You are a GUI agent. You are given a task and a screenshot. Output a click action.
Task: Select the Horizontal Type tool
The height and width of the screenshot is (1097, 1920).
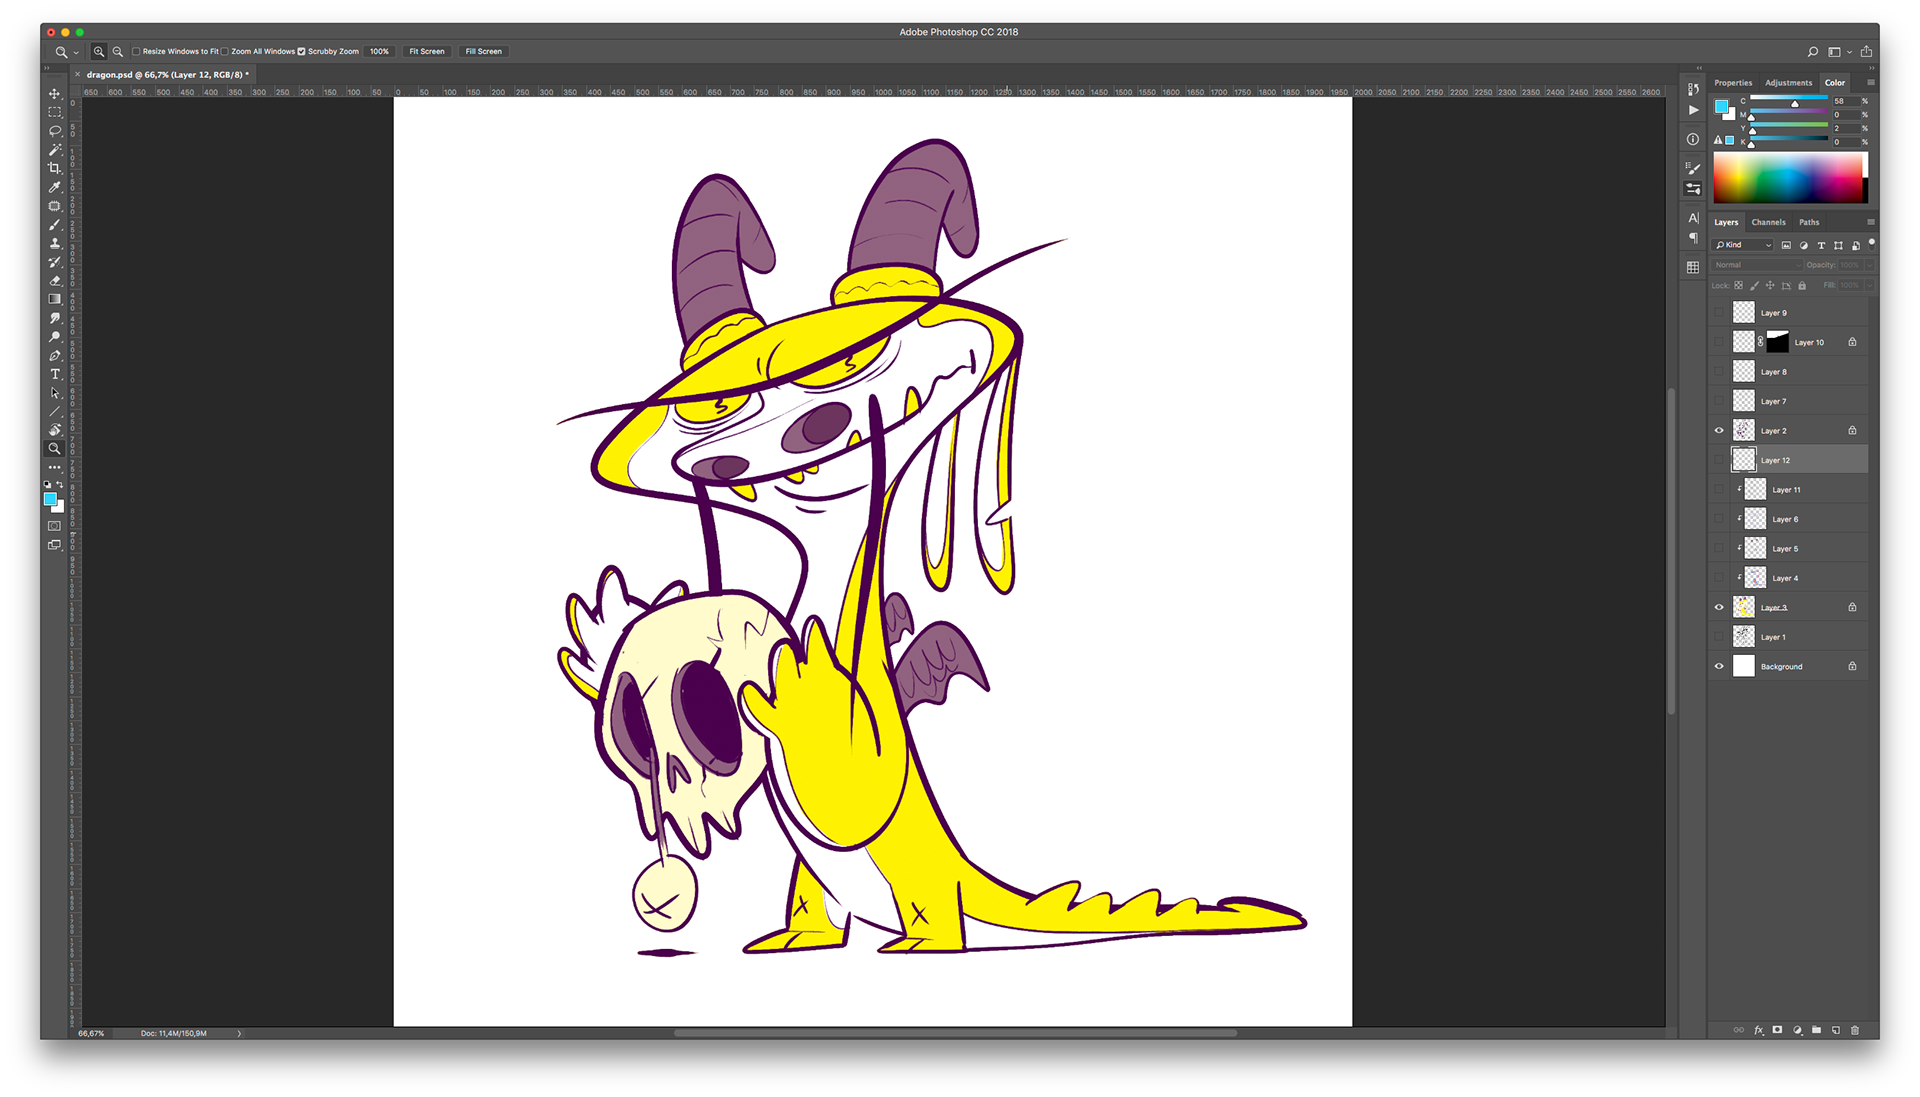(55, 374)
